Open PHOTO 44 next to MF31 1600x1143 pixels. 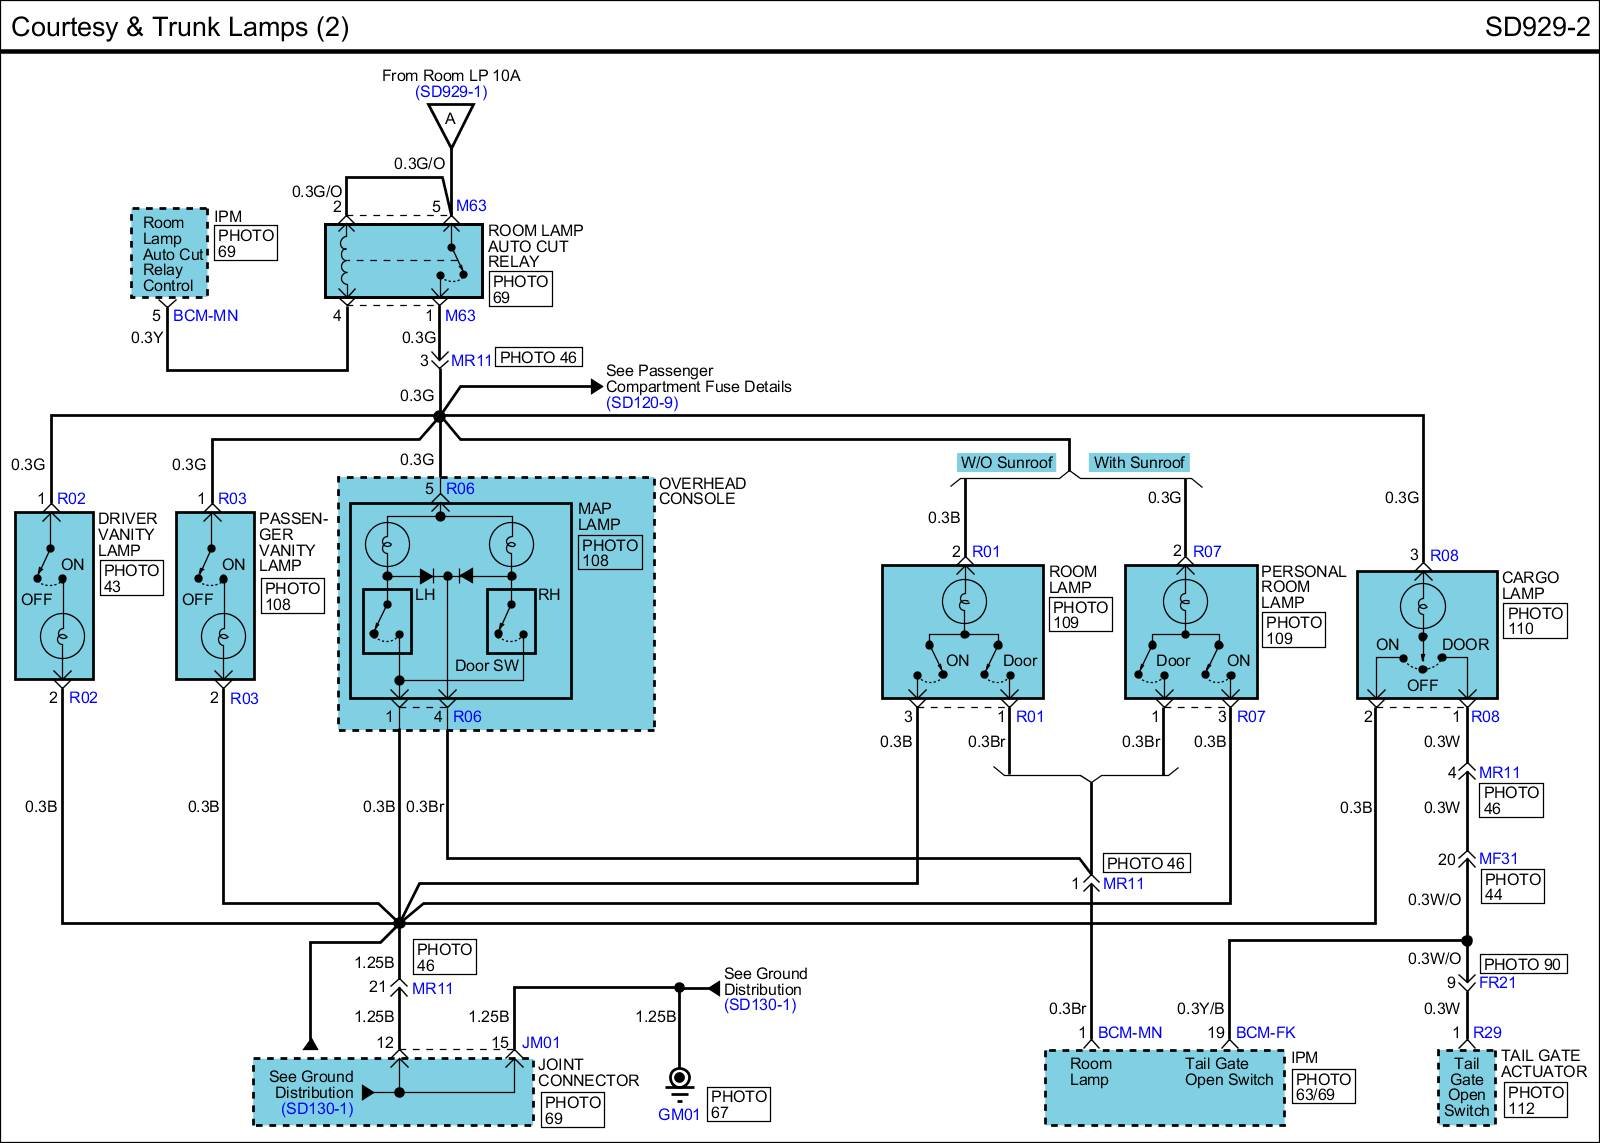click(x=1512, y=887)
